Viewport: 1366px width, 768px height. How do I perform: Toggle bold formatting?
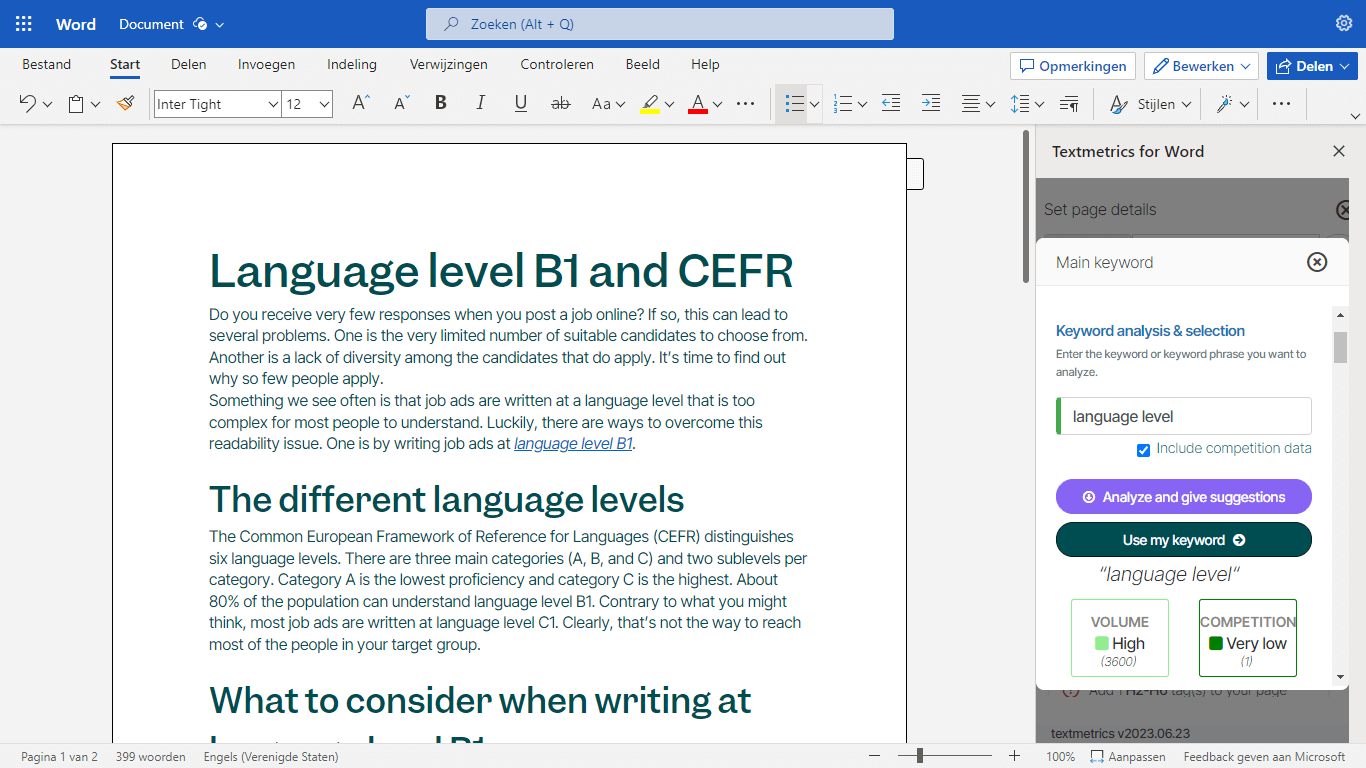pyautogui.click(x=440, y=103)
